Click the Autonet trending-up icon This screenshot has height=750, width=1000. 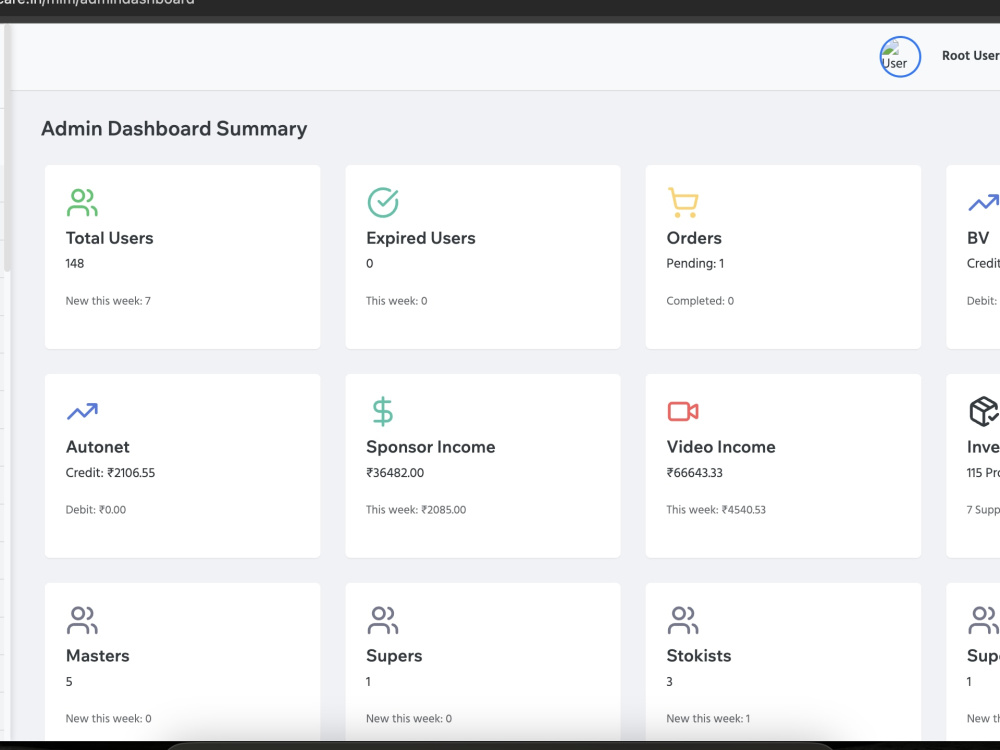(x=82, y=412)
